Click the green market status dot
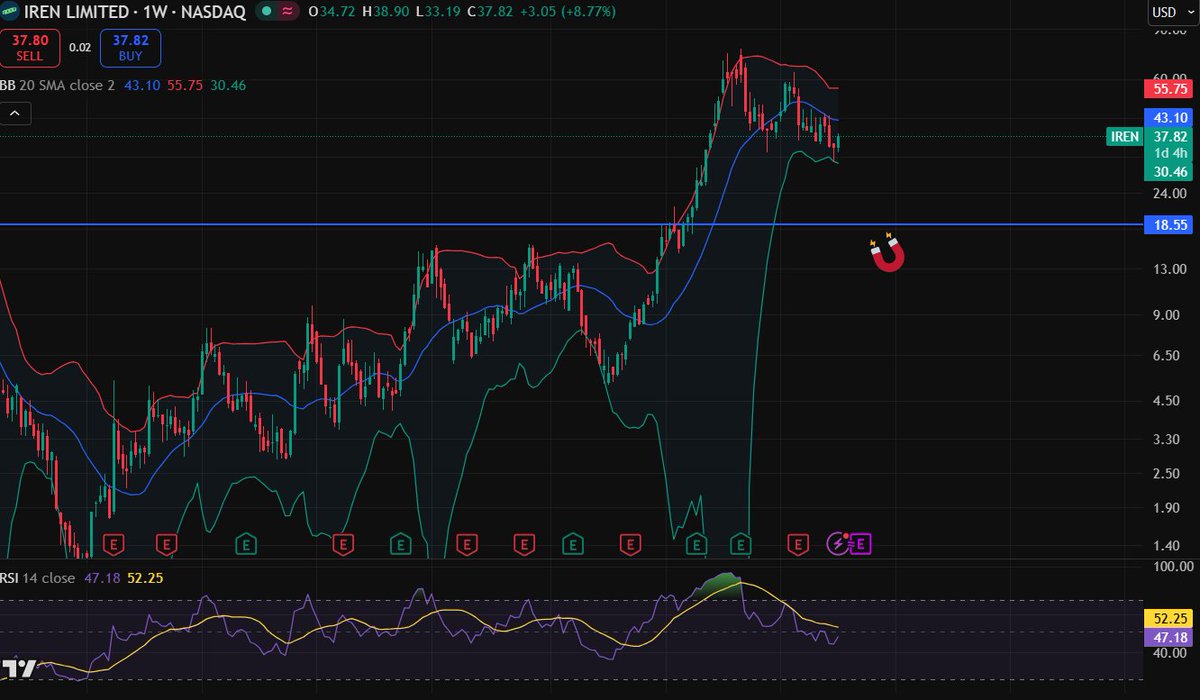This screenshot has width=1200, height=700. (266, 12)
